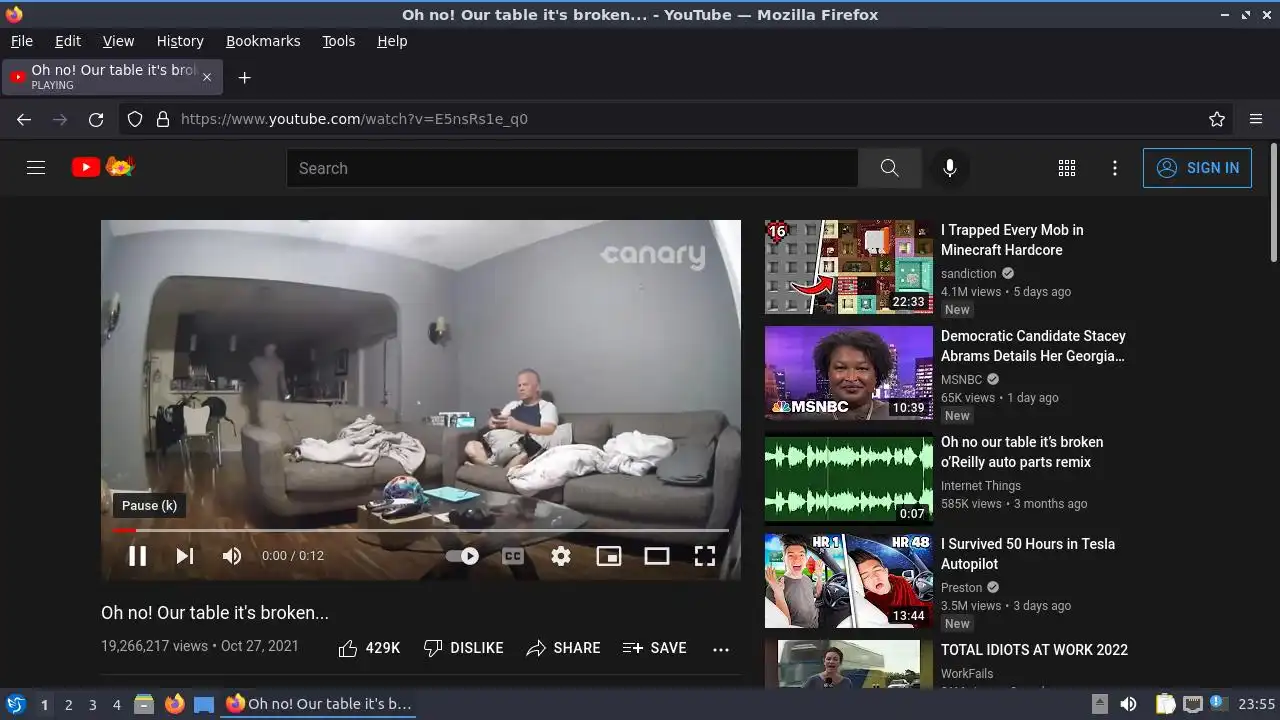Click the taskbar volume speaker icon
The width and height of the screenshot is (1280, 720).
[1128, 704]
